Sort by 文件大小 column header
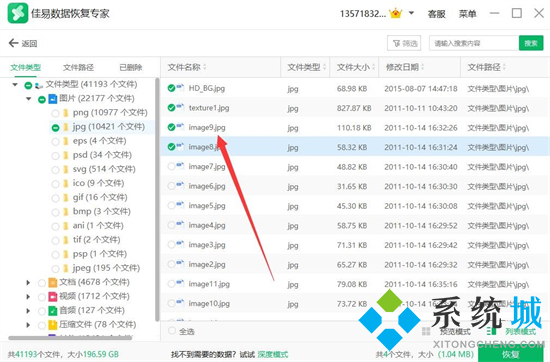Screen dimensions: 550x362 point(356,67)
